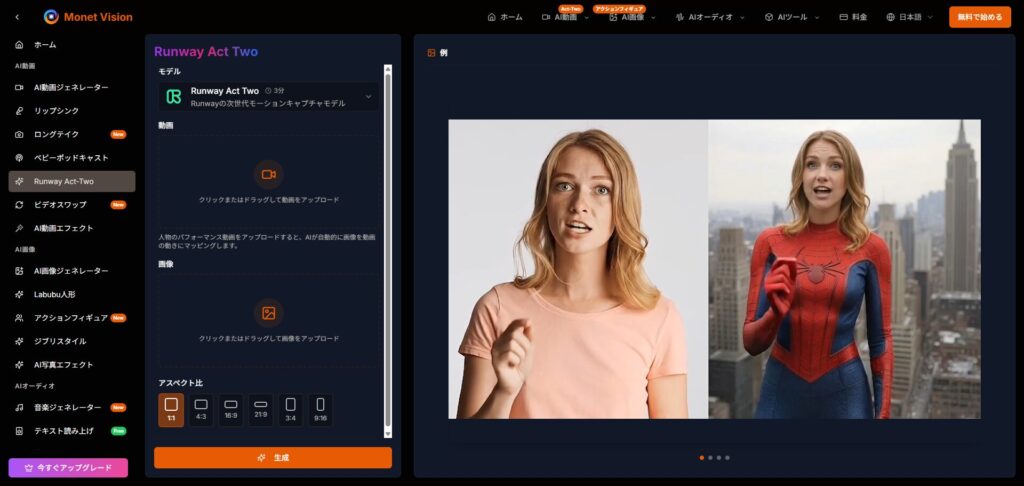Select the 9:16 aspect ratio option
The image size is (1024, 486).
pos(320,410)
